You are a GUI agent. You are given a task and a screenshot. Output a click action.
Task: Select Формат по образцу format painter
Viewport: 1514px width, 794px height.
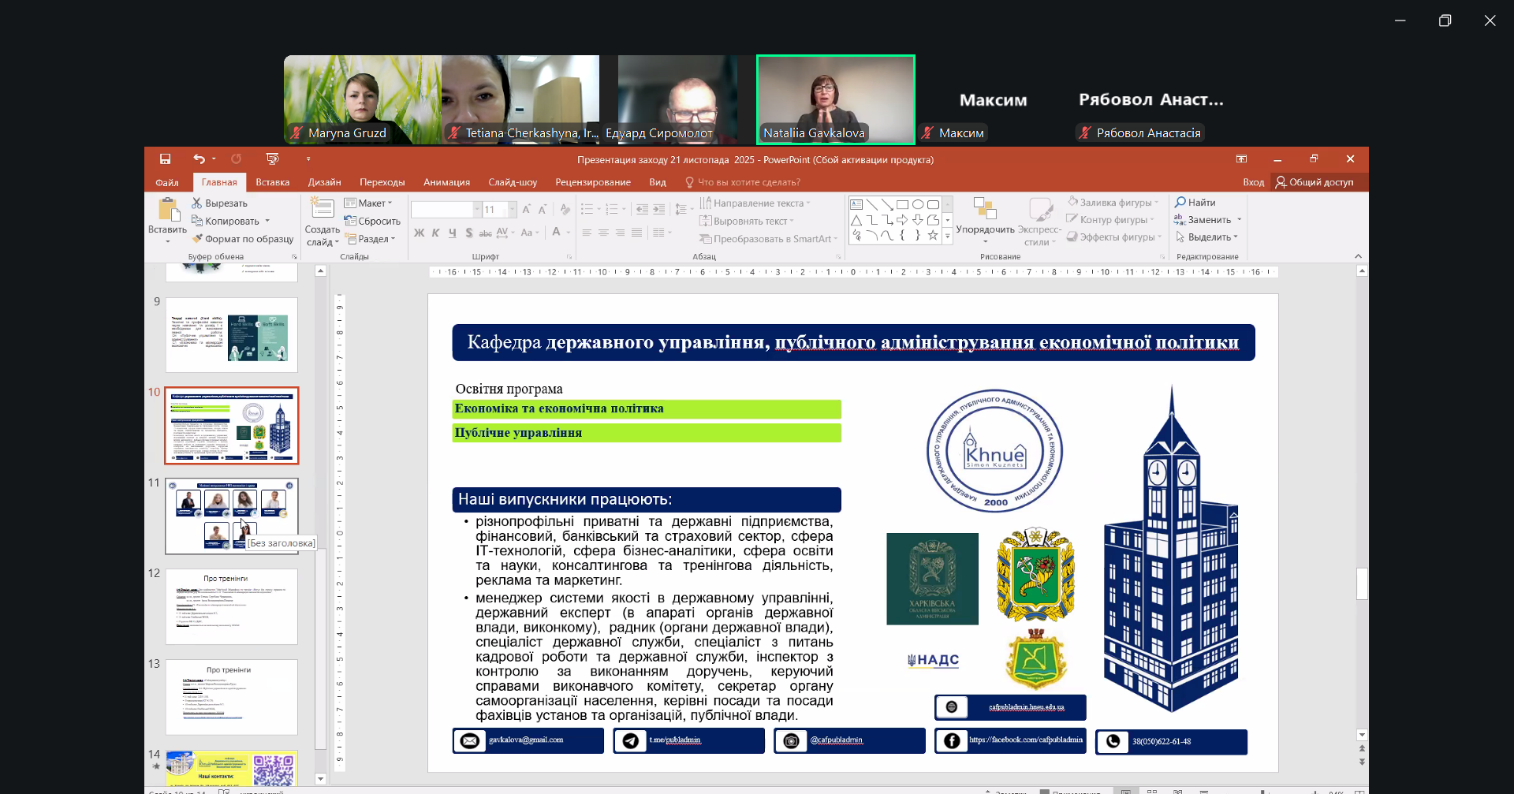coord(243,239)
